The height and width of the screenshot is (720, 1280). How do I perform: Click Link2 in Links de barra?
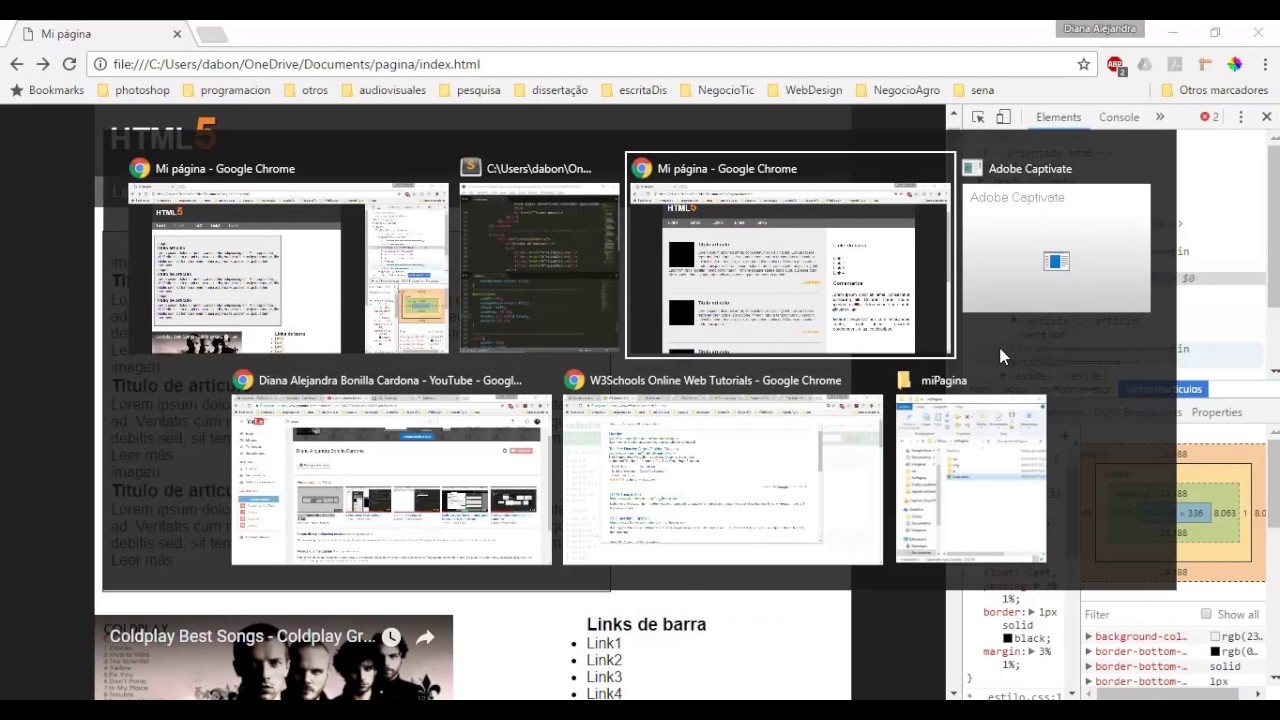[604, 660]
